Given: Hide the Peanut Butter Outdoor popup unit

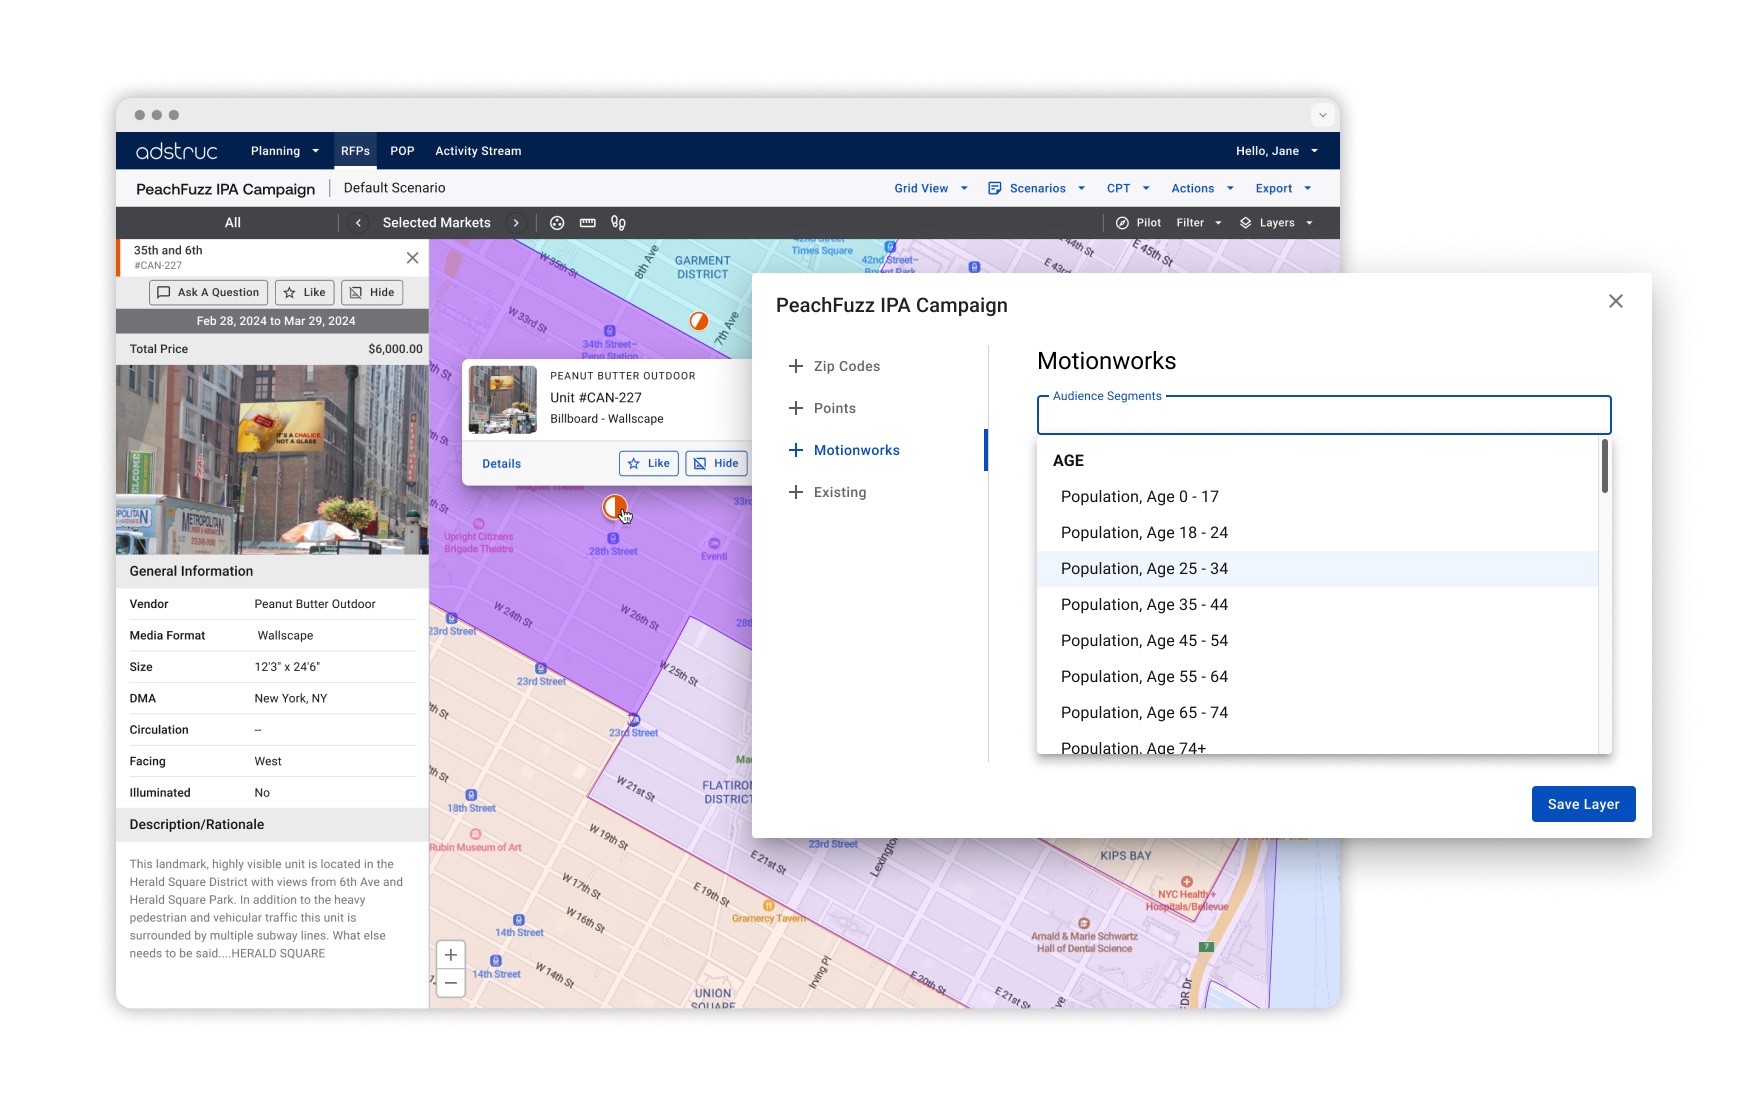Looking at the screenshot, I should 716,463.
